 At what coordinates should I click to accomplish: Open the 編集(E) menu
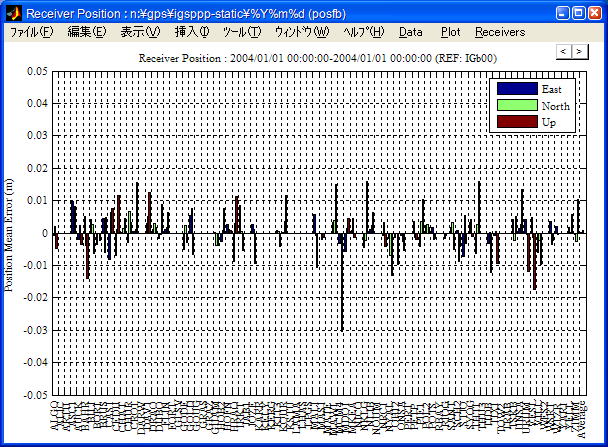pos(87,32)
